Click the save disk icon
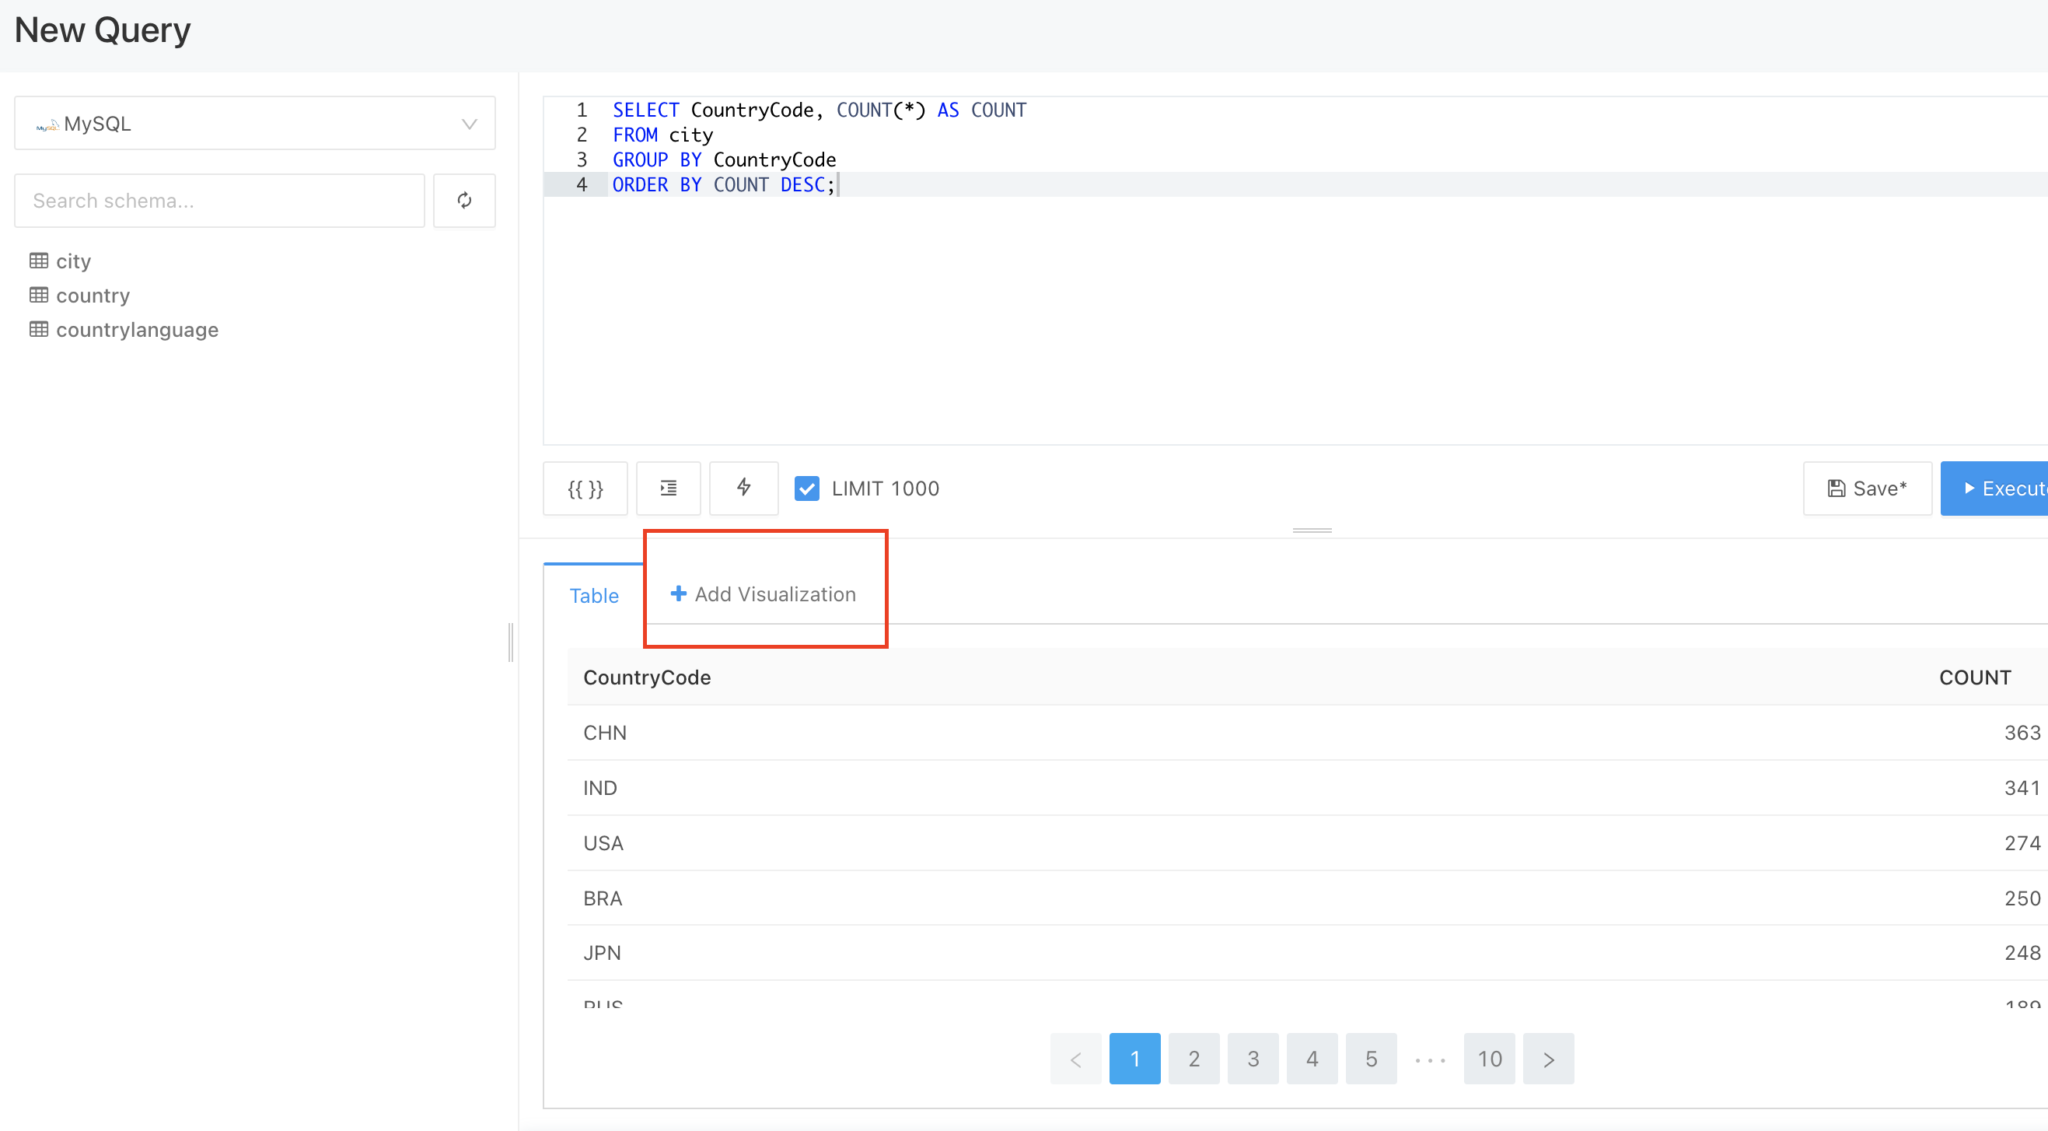 click(1836, 488)
